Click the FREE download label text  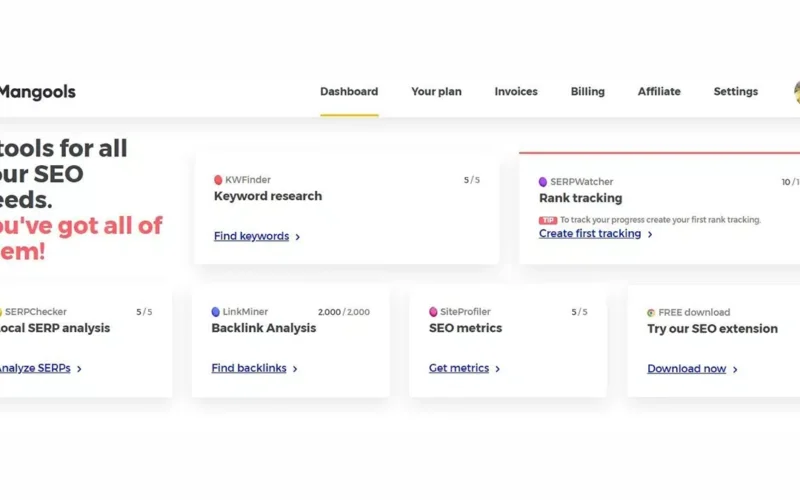pos(694,313)
